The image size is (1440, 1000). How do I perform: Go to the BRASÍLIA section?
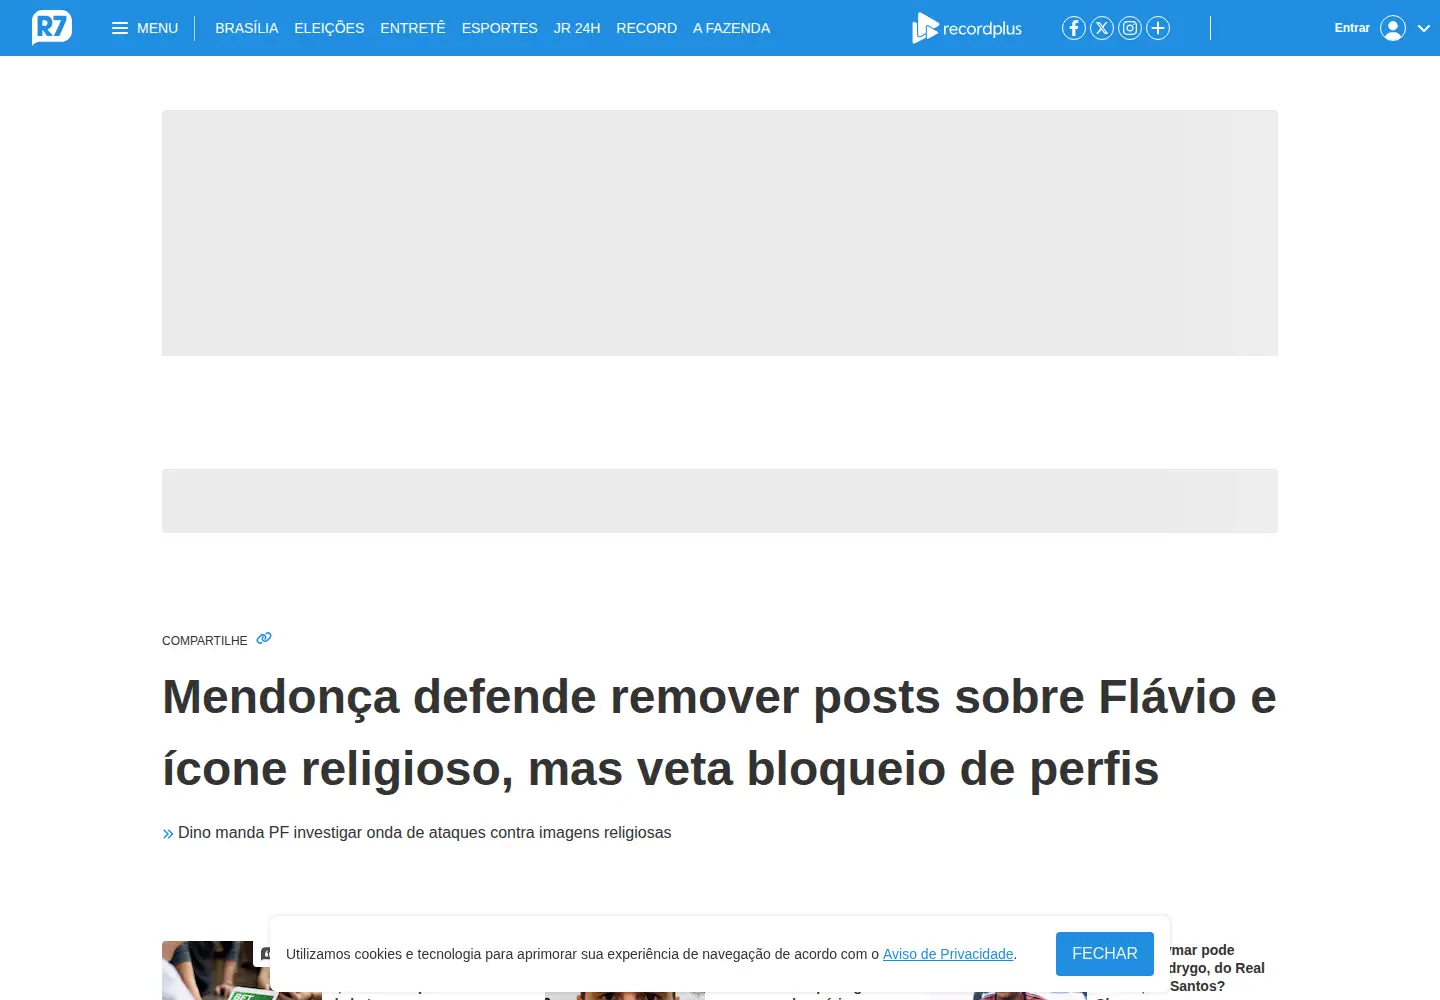coord(247,28)
